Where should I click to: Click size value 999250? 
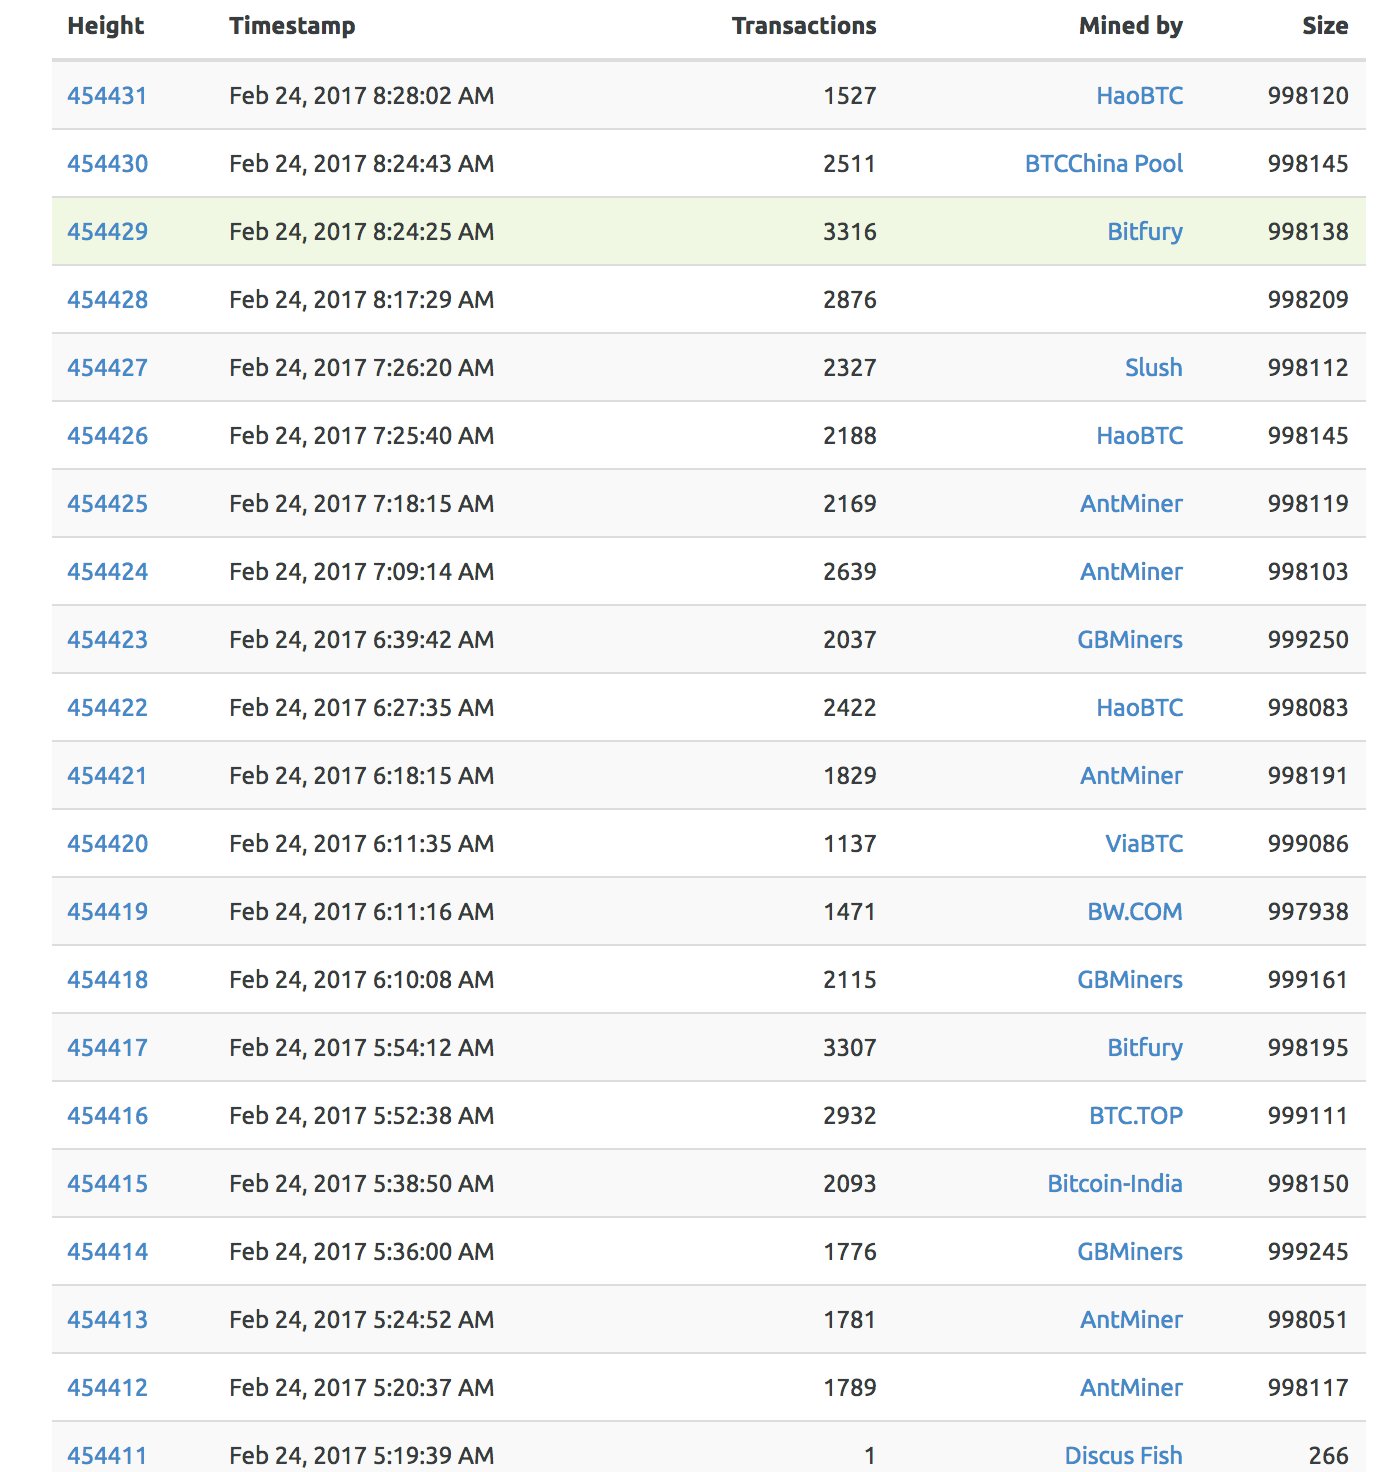[1308, 640]
